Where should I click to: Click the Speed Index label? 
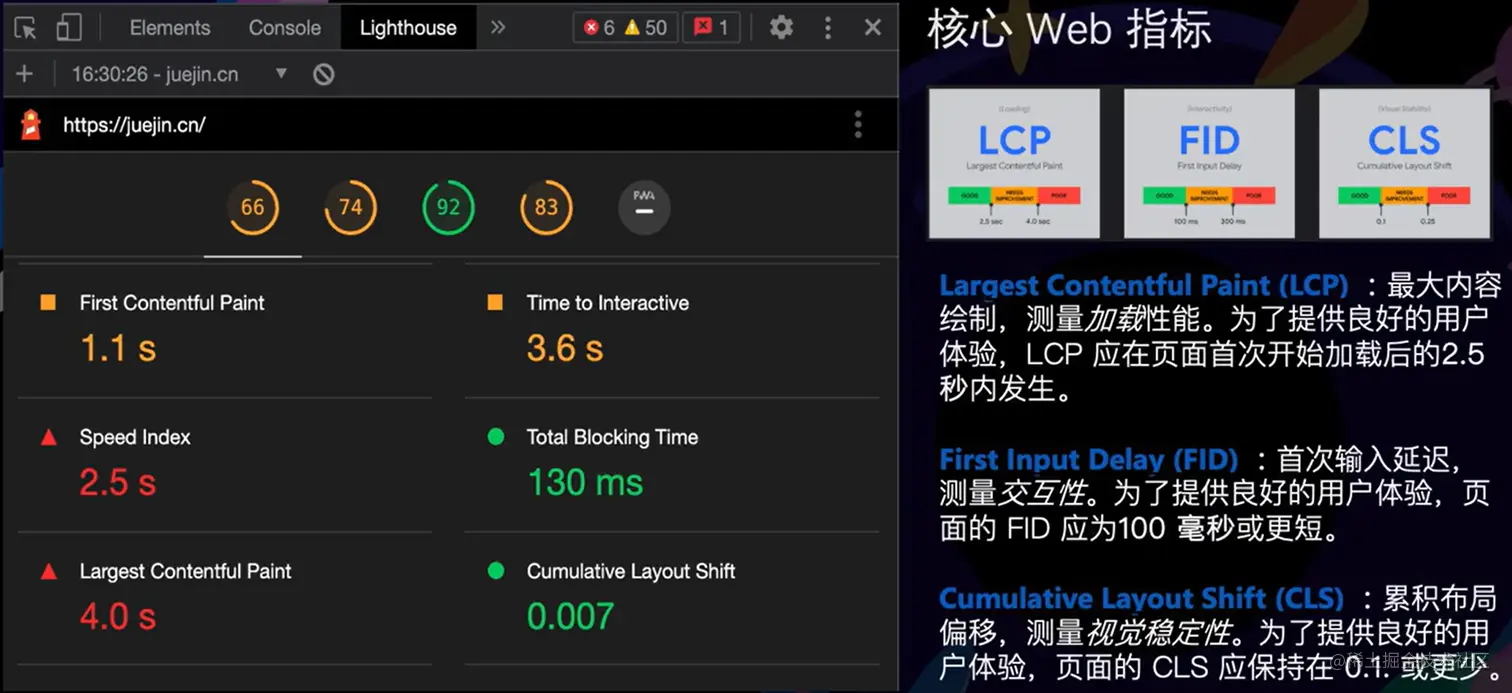pyautogui.click(x=135, y=437)
